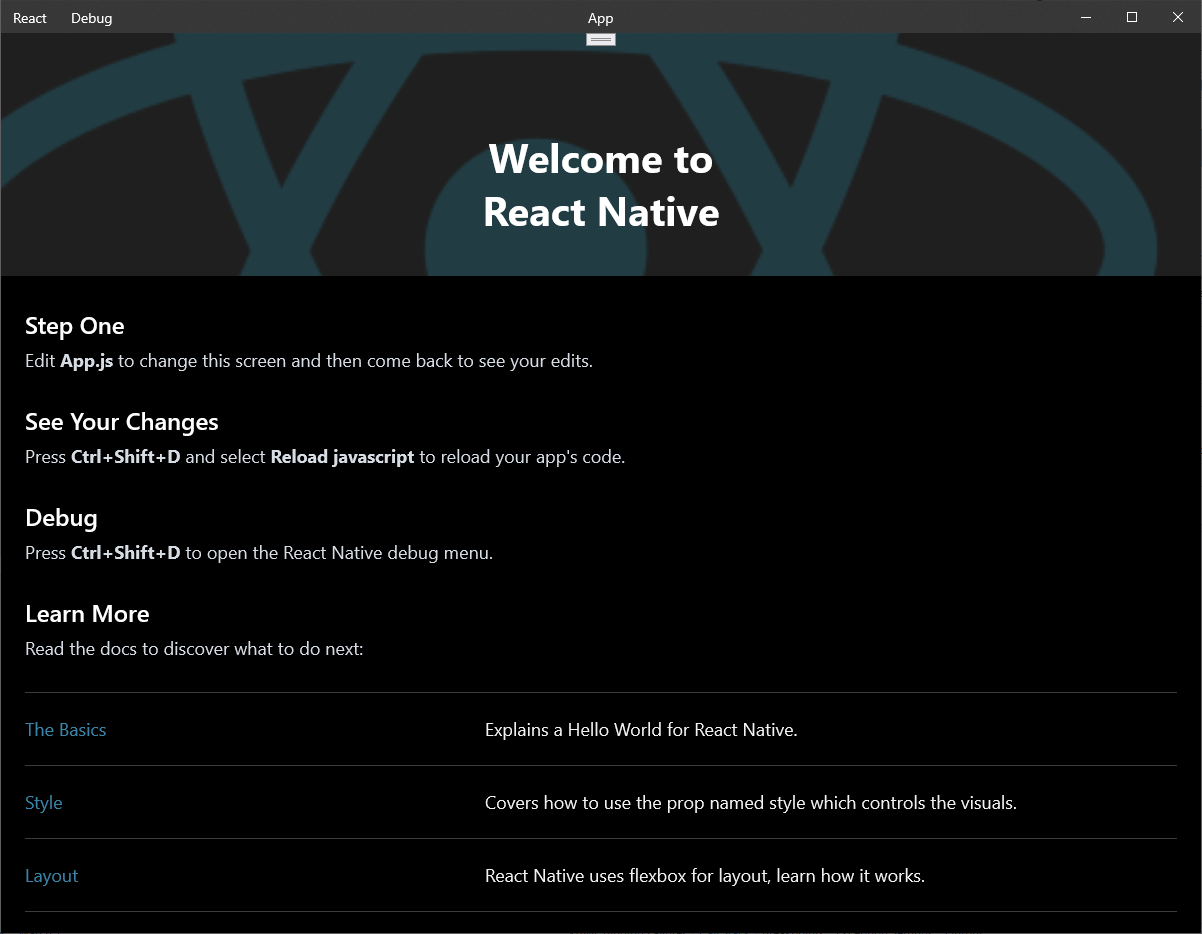
Task: Click the 'Debug' section heading
Action: point(61,518)
